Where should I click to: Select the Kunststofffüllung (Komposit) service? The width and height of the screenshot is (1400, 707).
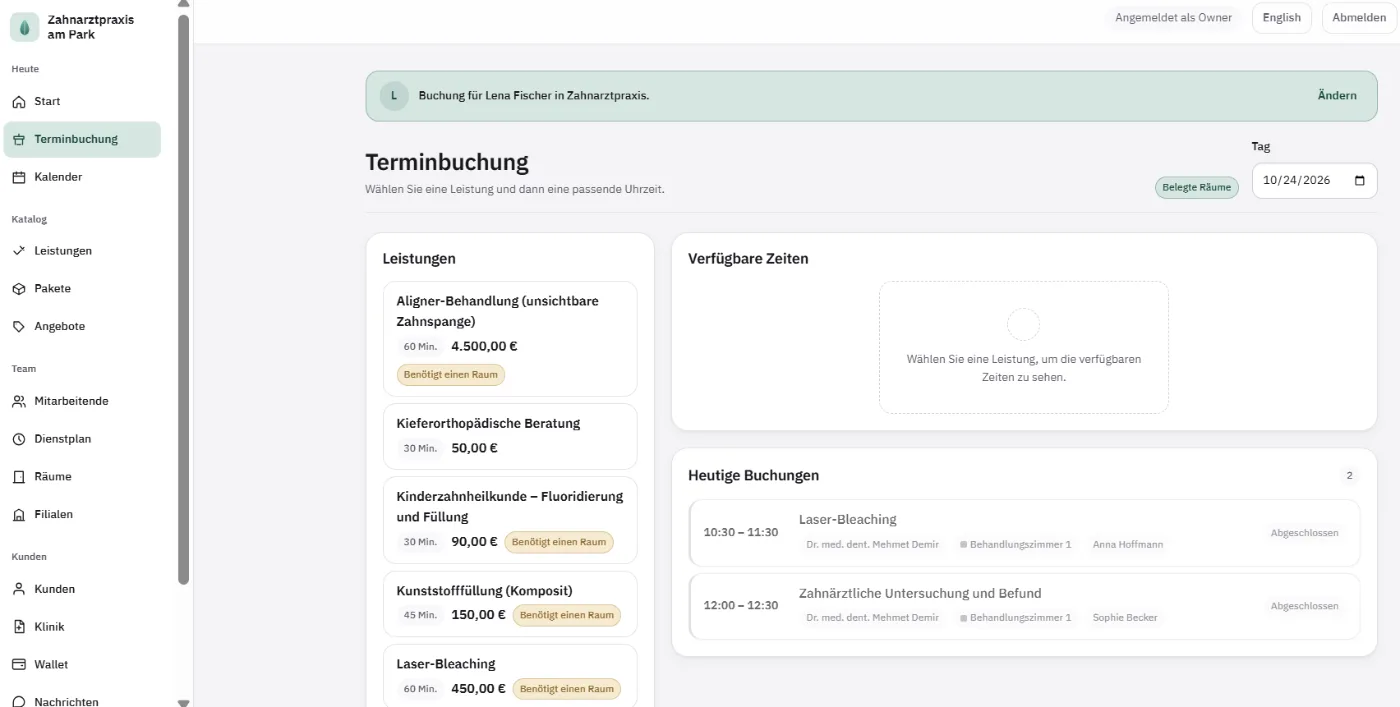click(510, 604)
